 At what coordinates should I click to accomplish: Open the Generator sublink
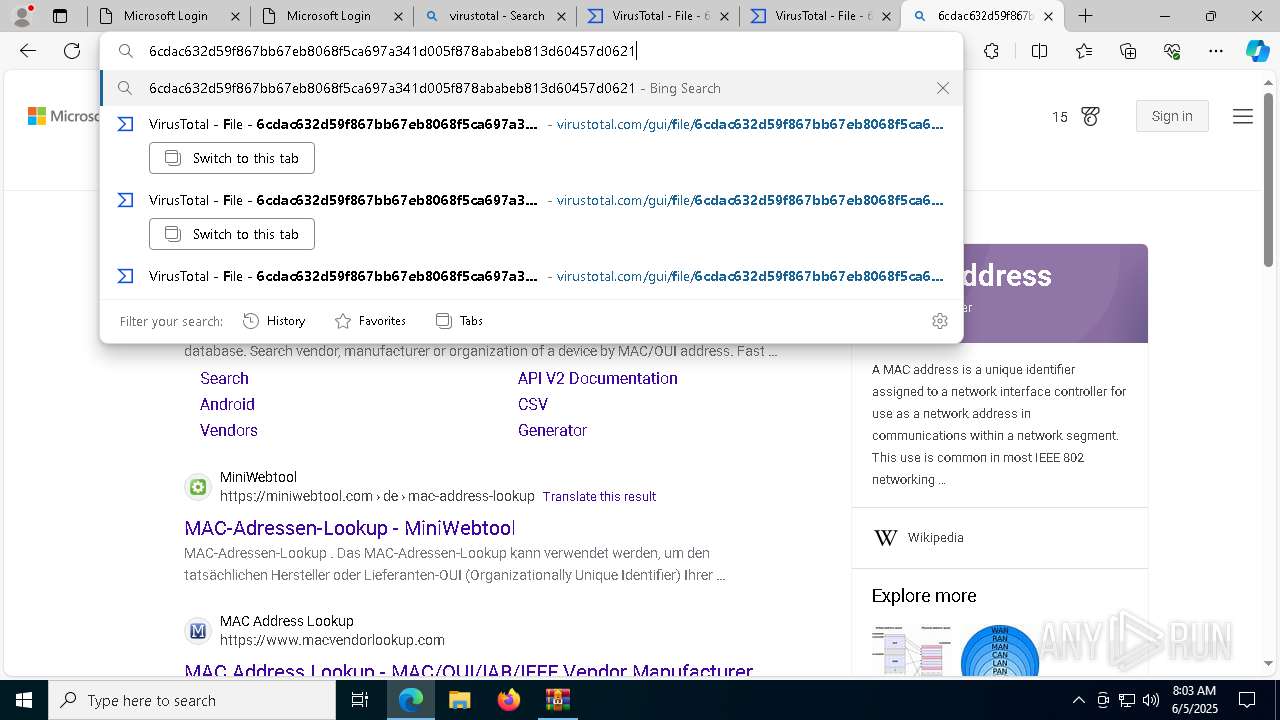552,430
